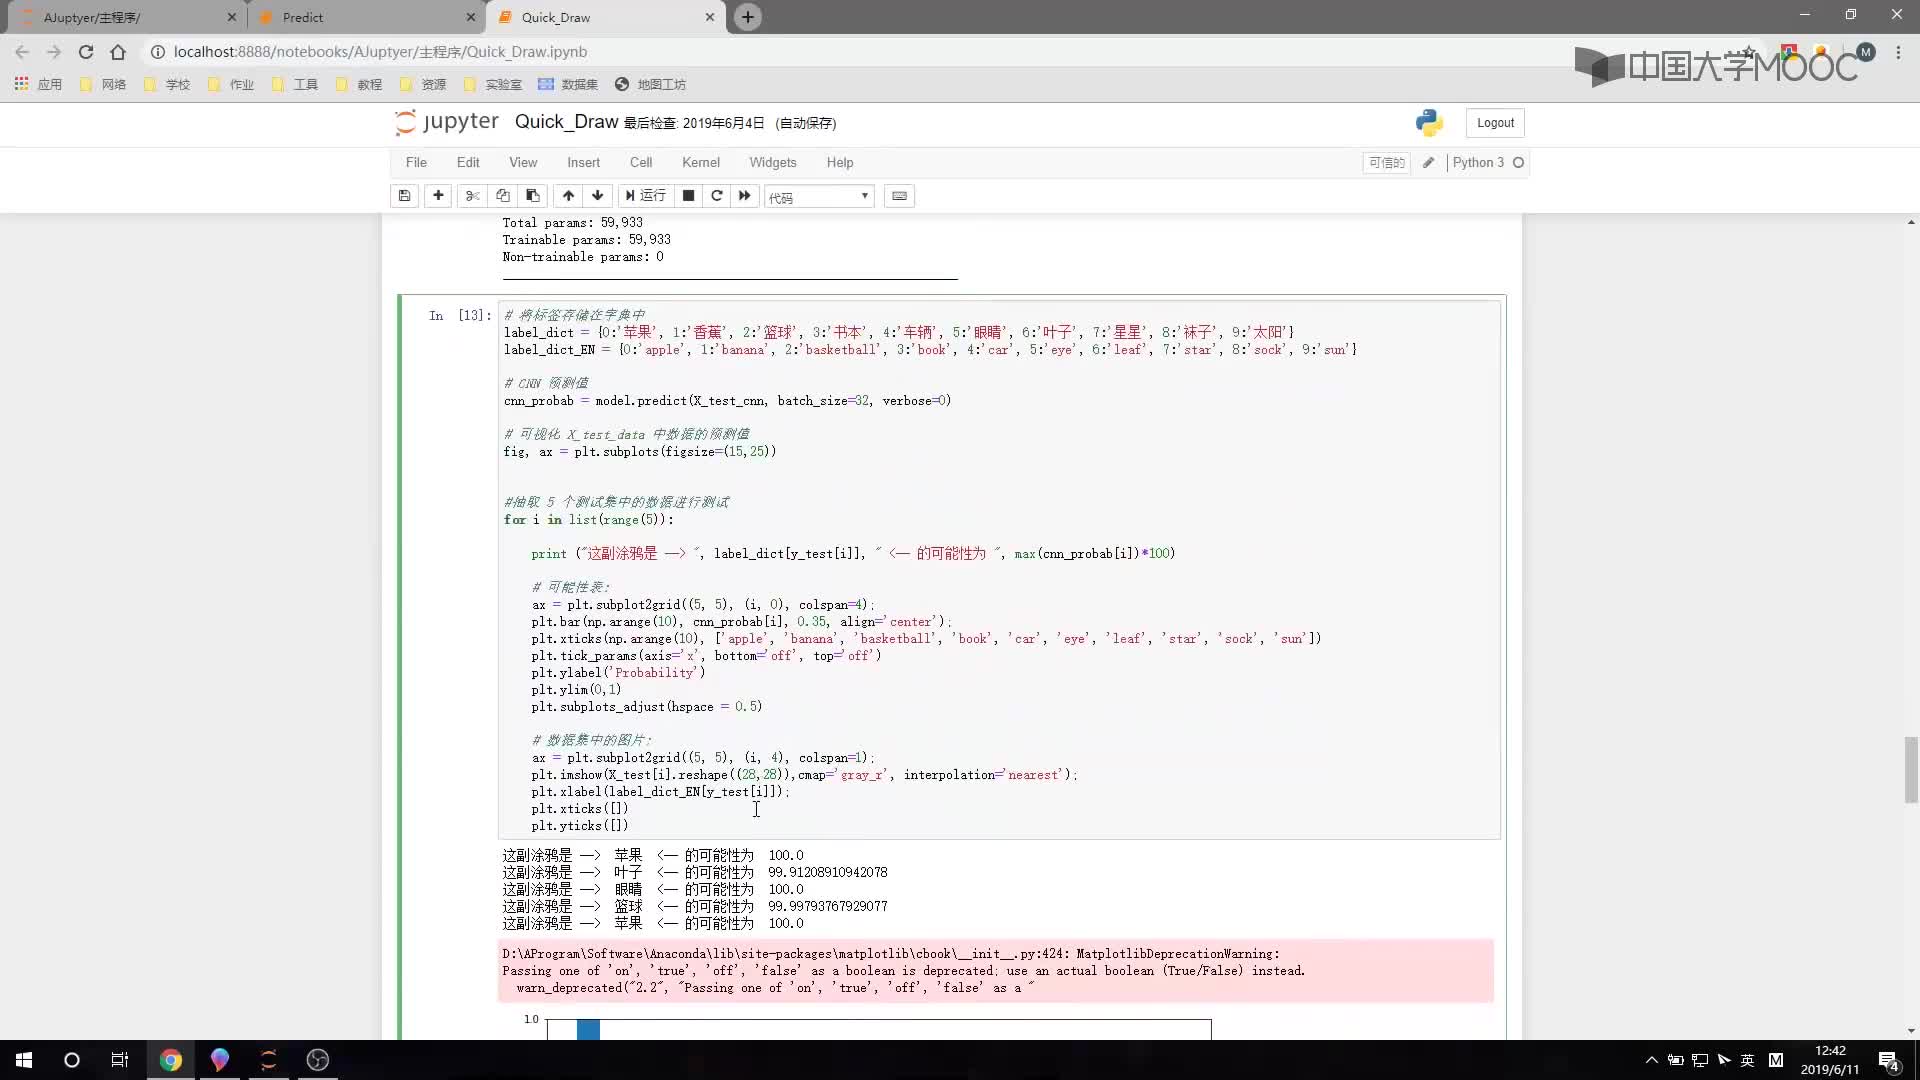1920x1080 pixels.
Task: Click the Python 3 kernel indicator
Action: point(1477,163)
